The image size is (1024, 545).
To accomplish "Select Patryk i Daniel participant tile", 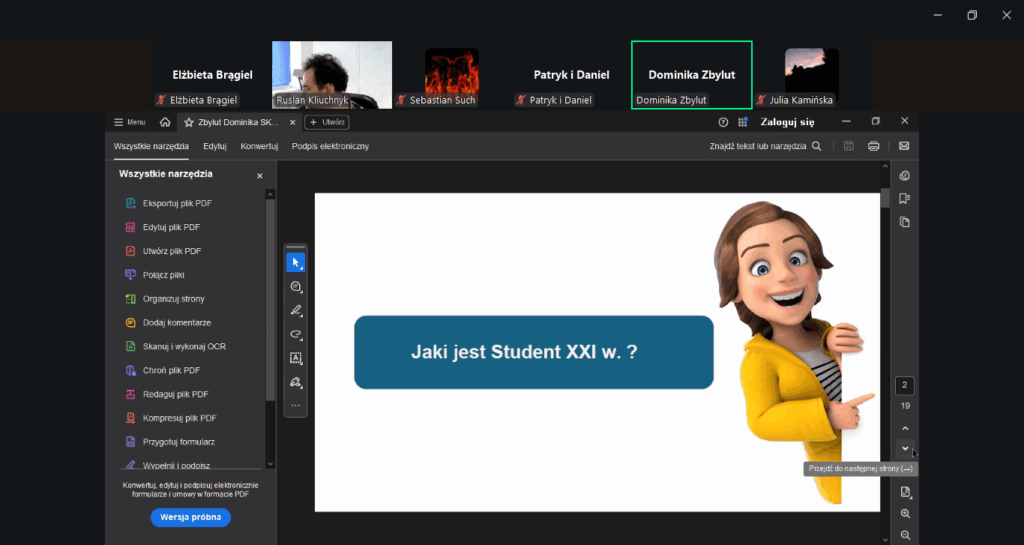I will pos(571,75).
